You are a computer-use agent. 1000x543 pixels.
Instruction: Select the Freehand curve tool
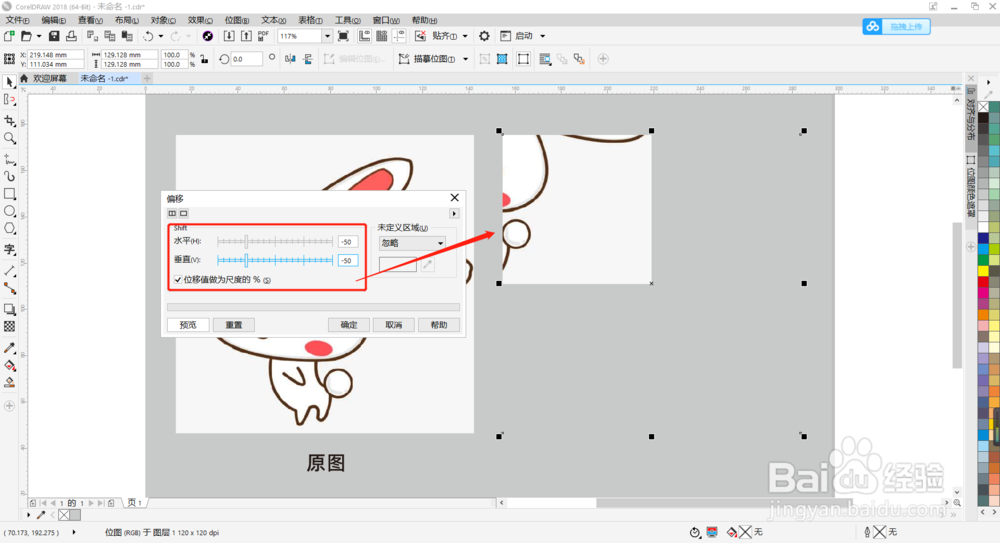click(x=10, y=160)
